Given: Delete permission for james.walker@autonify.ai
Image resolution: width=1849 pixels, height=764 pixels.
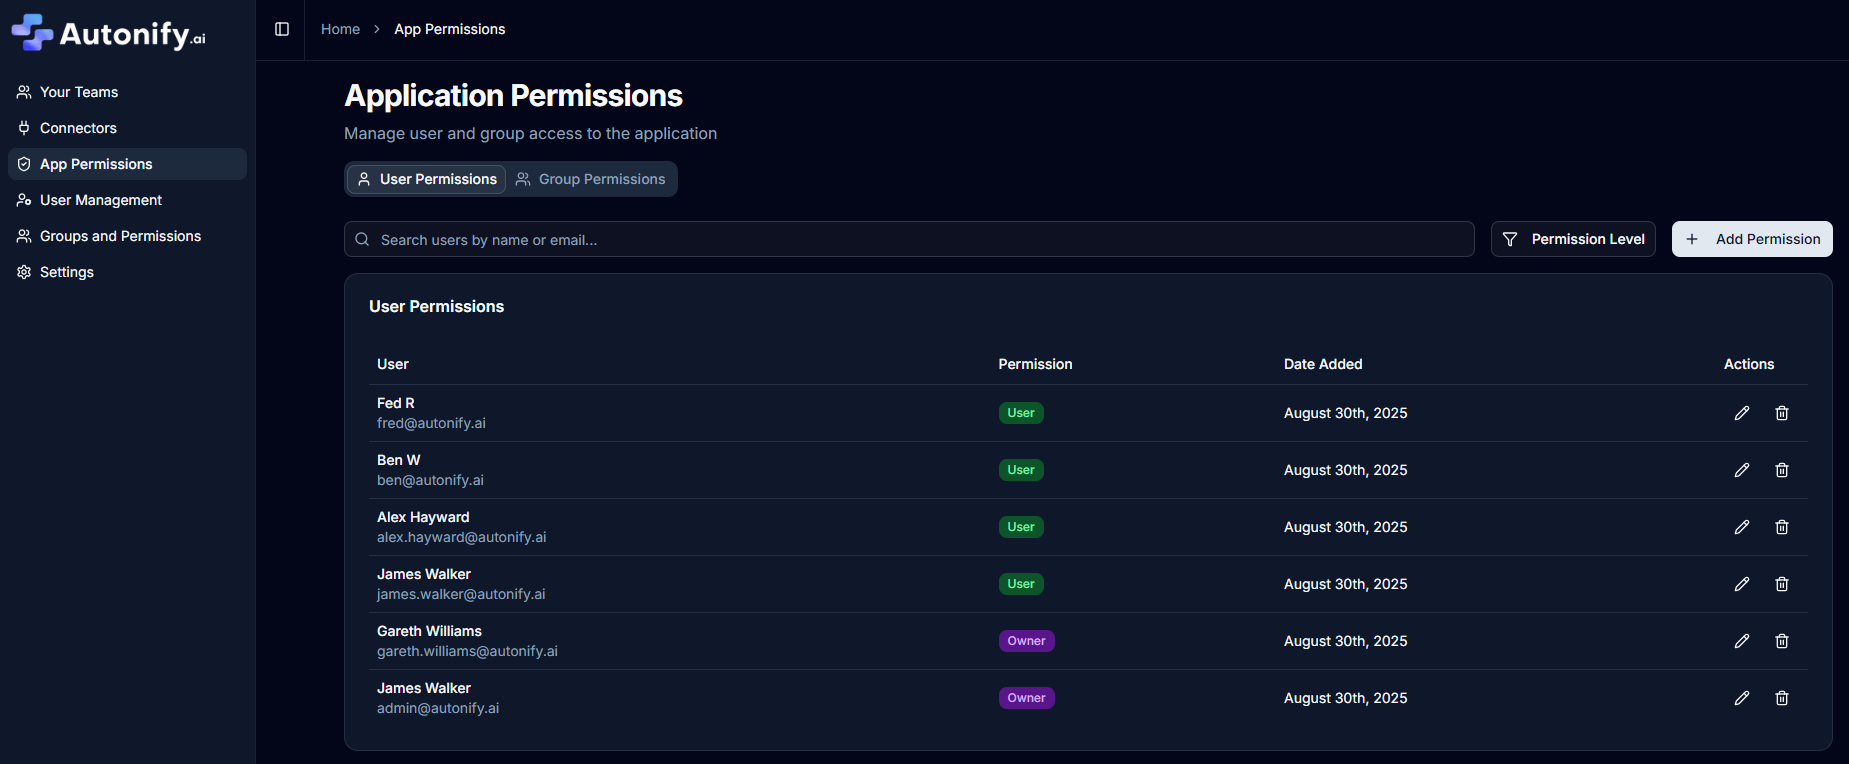Looking at the screenshot, I should [1782, 584].
